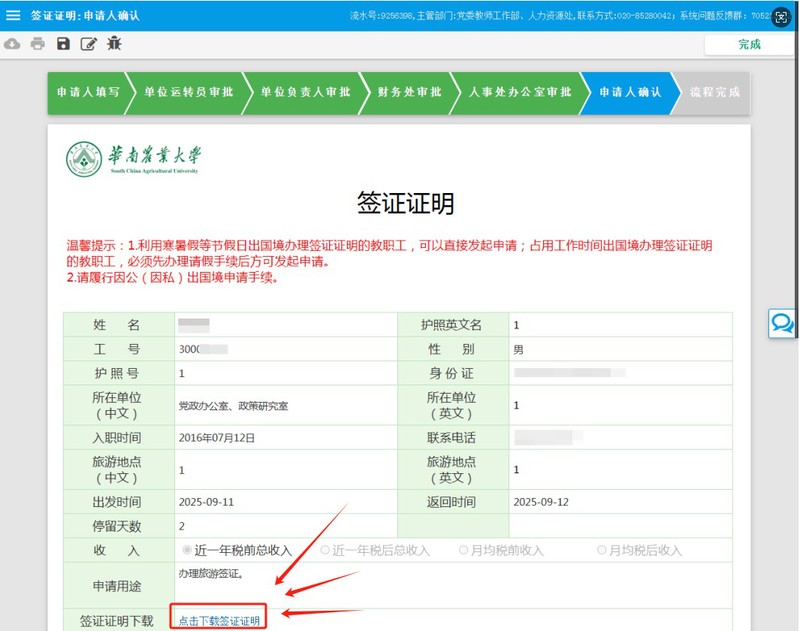
Task: Click the print icon
Action: (x=38, y=44)
